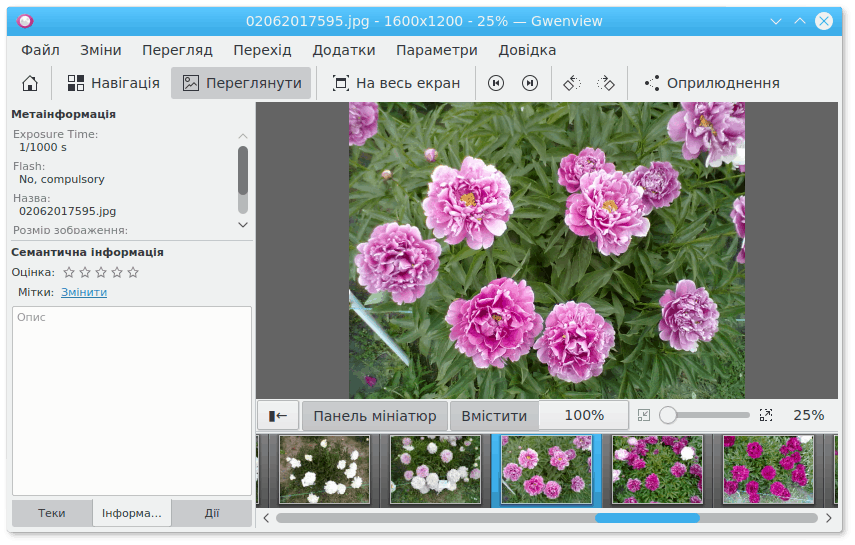Select the white peonies thumbnail

(x=324, y=469)
